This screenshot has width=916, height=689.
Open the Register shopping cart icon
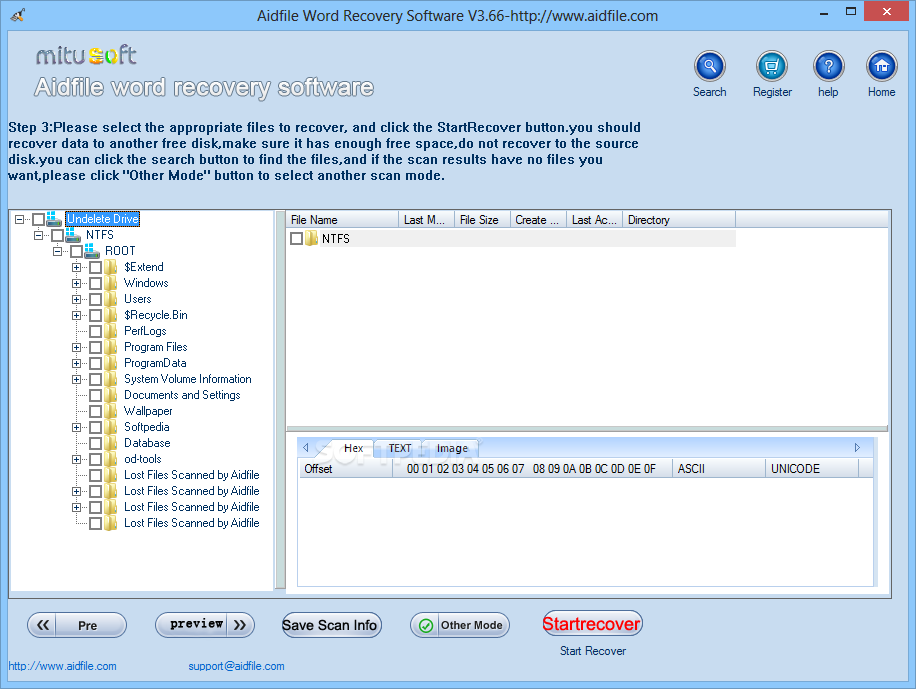click(772, 66)
